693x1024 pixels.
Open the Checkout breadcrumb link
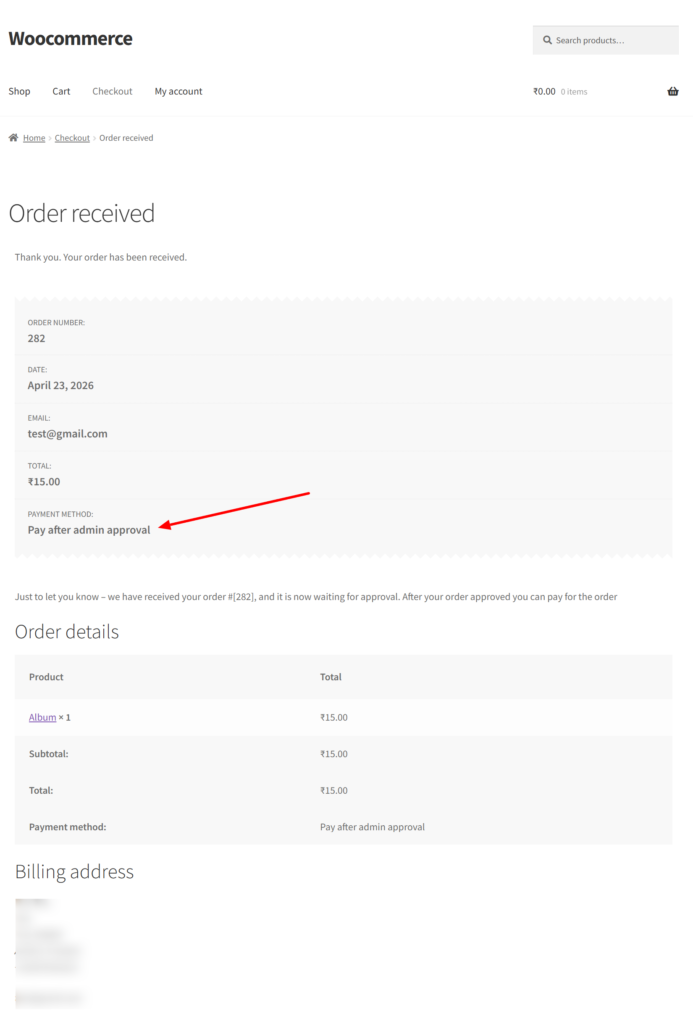tap(72, 138)
